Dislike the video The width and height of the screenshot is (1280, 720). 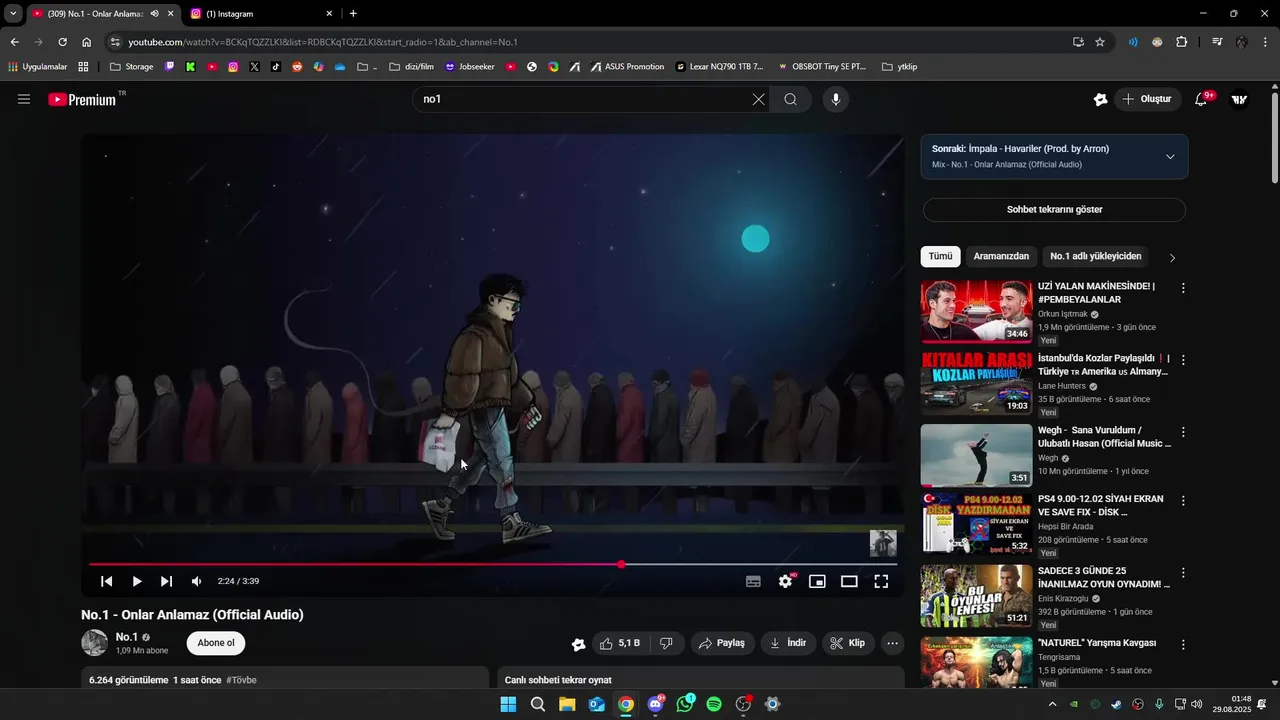click(x=666, y=643)
